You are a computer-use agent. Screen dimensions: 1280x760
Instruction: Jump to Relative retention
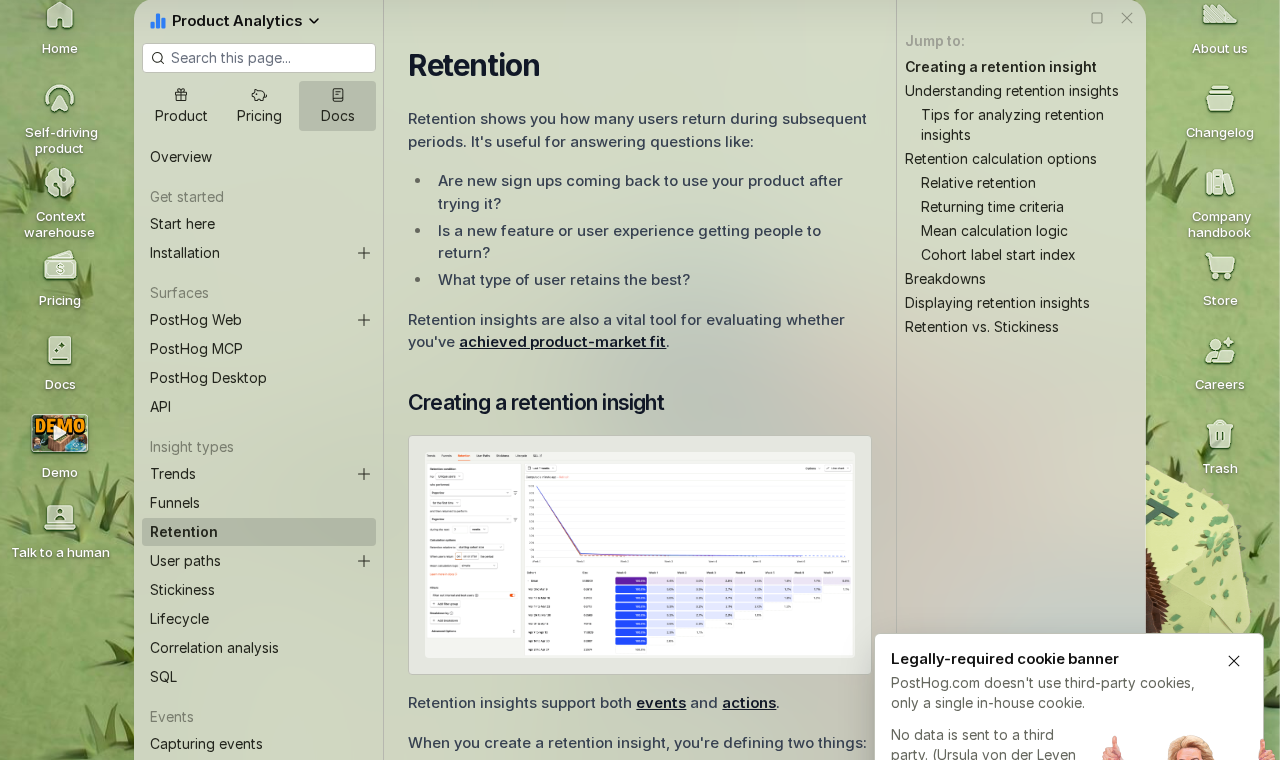point(978,183)
